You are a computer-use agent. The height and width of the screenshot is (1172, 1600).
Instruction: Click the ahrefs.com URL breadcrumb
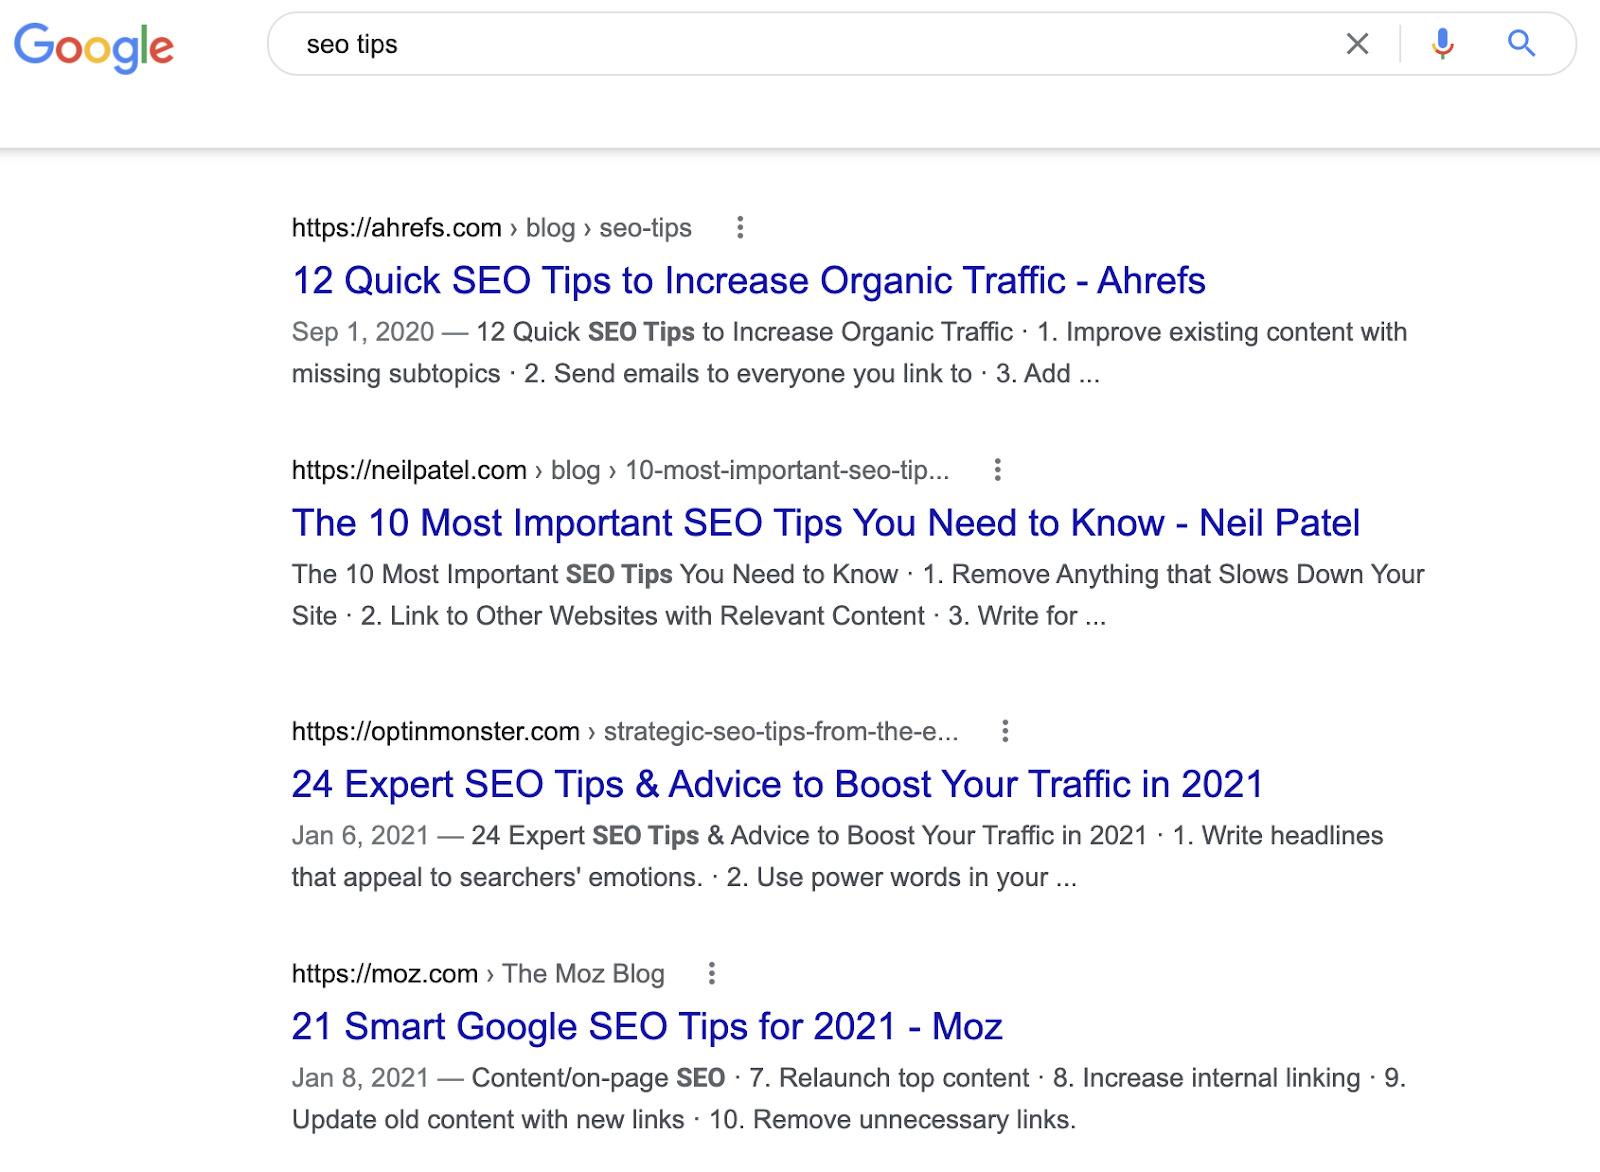coord(491,228)
